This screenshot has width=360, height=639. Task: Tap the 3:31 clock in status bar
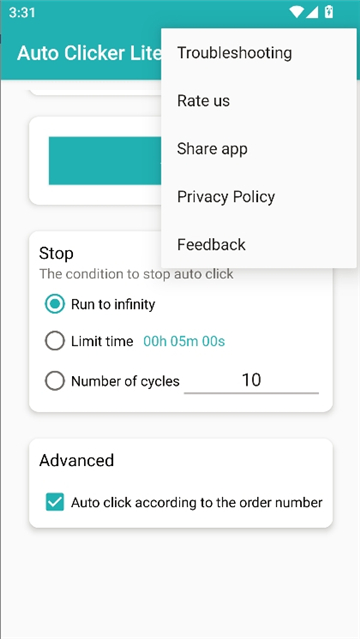click(22, 13)
